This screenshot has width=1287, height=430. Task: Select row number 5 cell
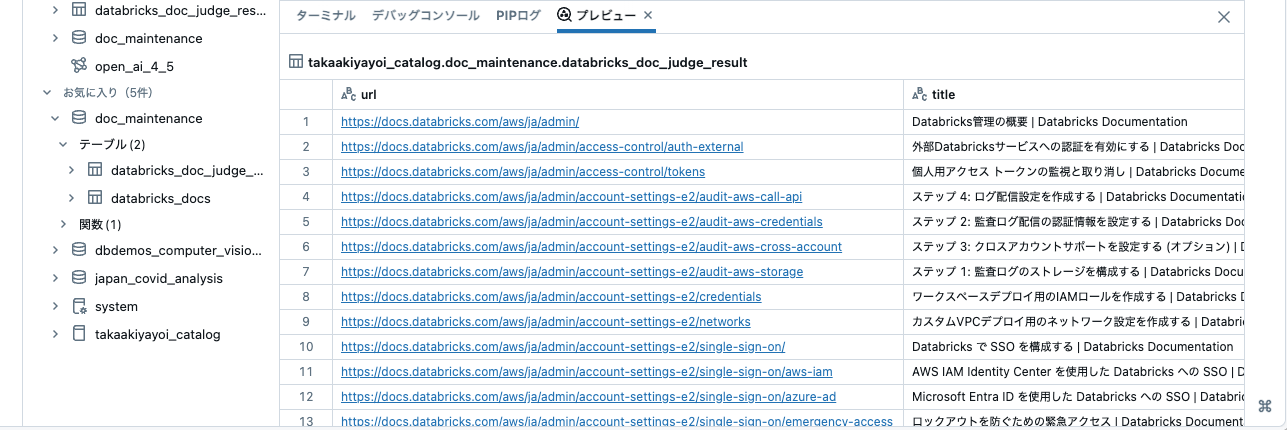(306, 222)
